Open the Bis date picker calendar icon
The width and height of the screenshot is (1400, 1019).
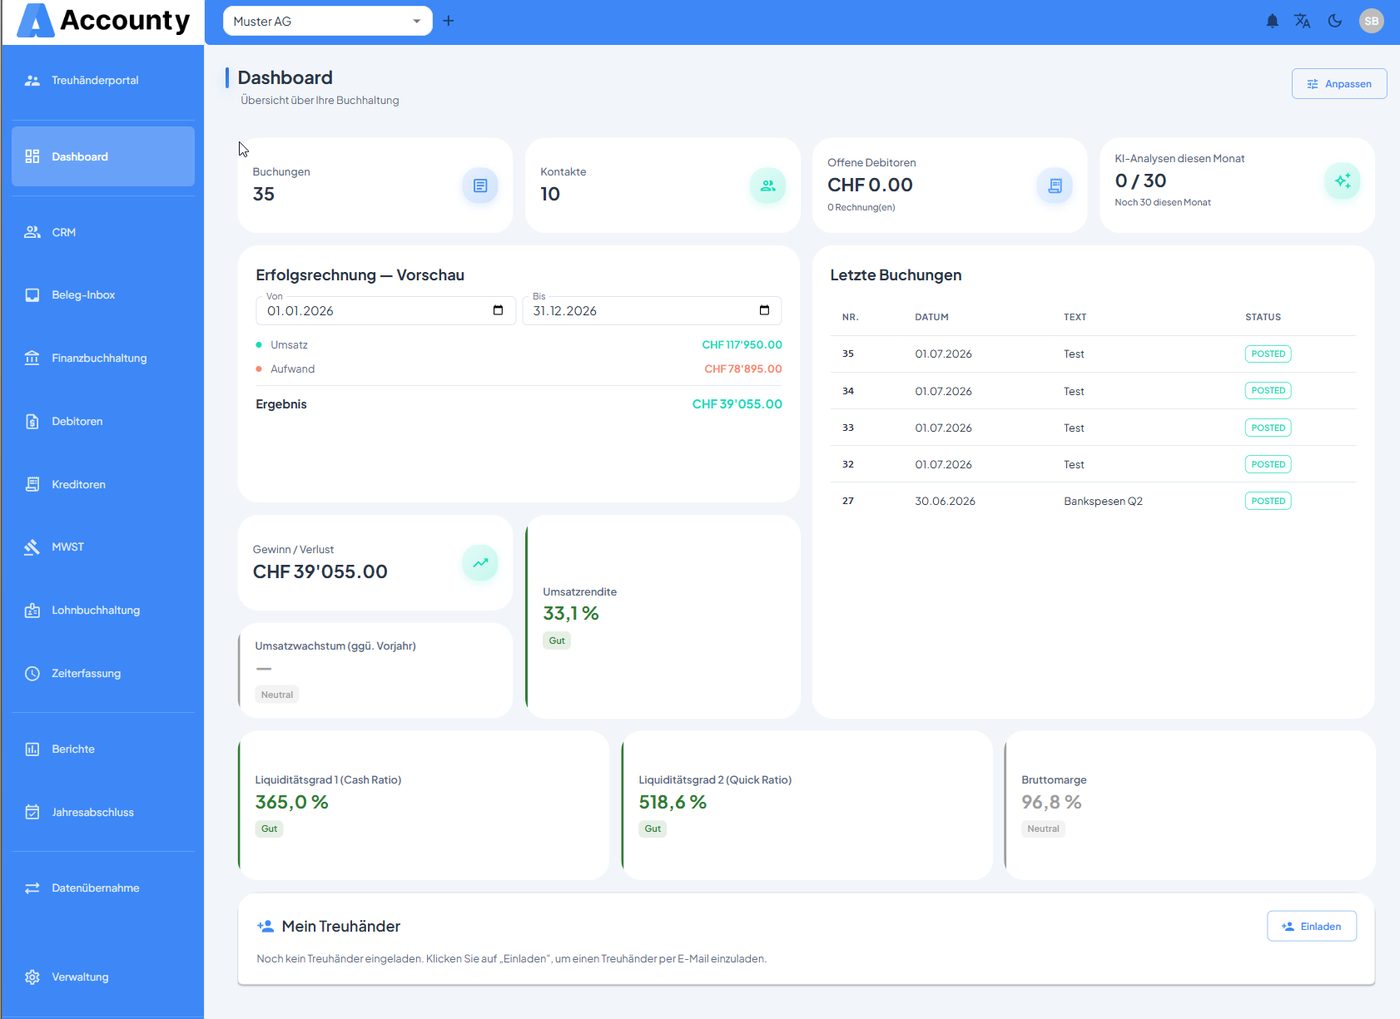[x=764, y=310]
